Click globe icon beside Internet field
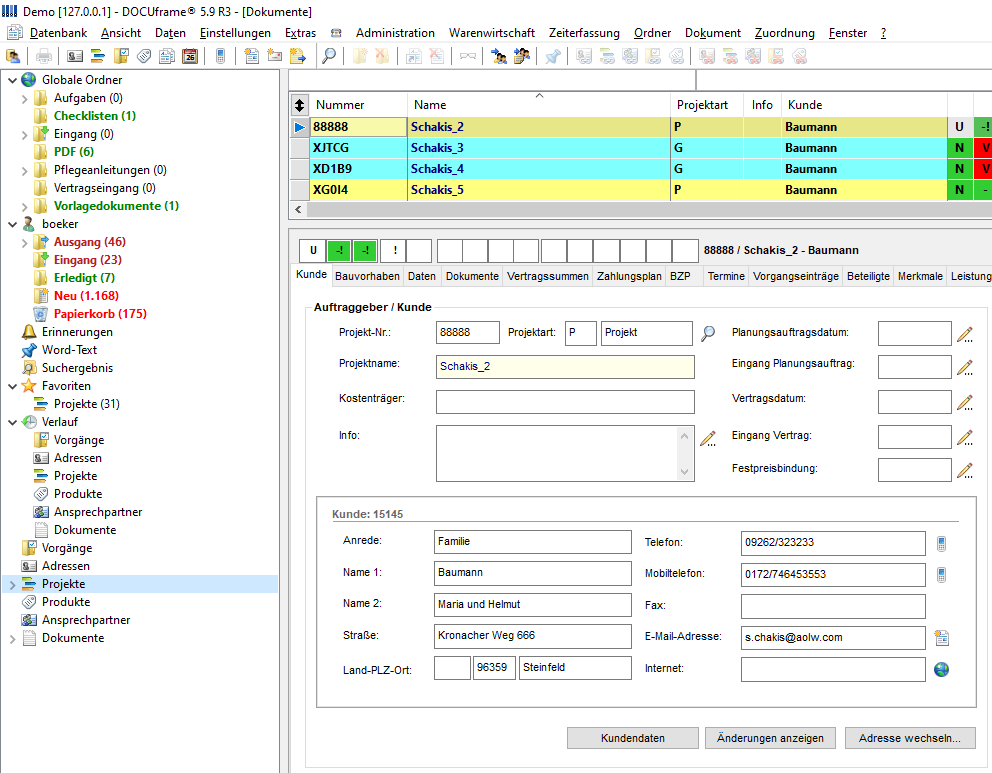Viewport: 992px width, 773px height. [x=941, y=669]
